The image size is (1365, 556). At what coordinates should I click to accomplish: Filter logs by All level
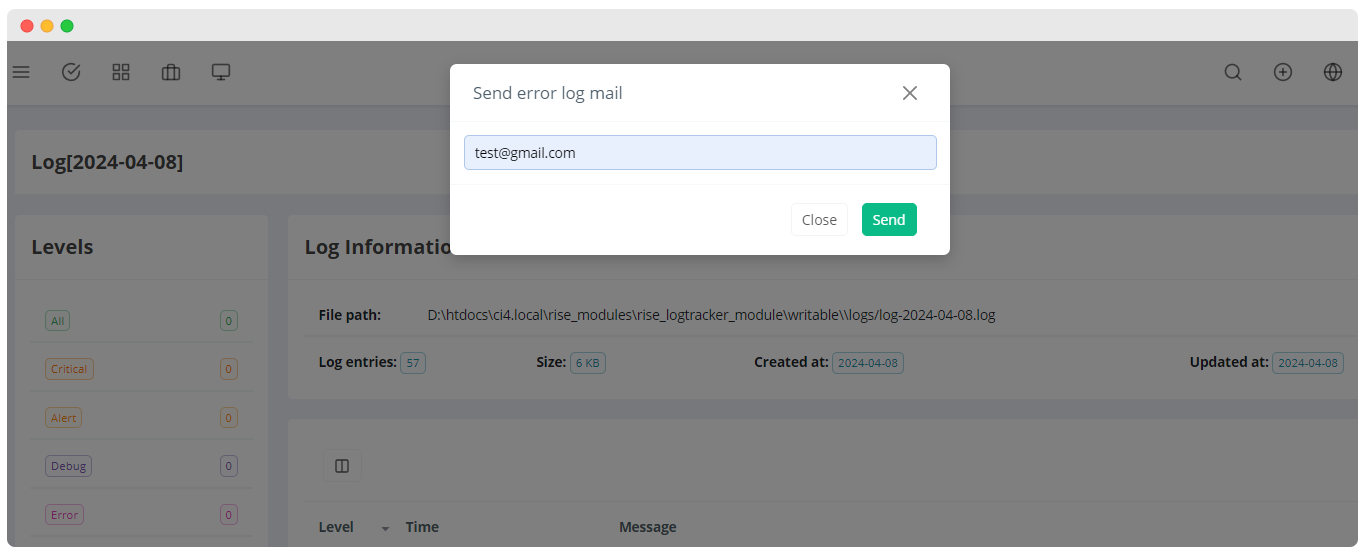point(58,321)
